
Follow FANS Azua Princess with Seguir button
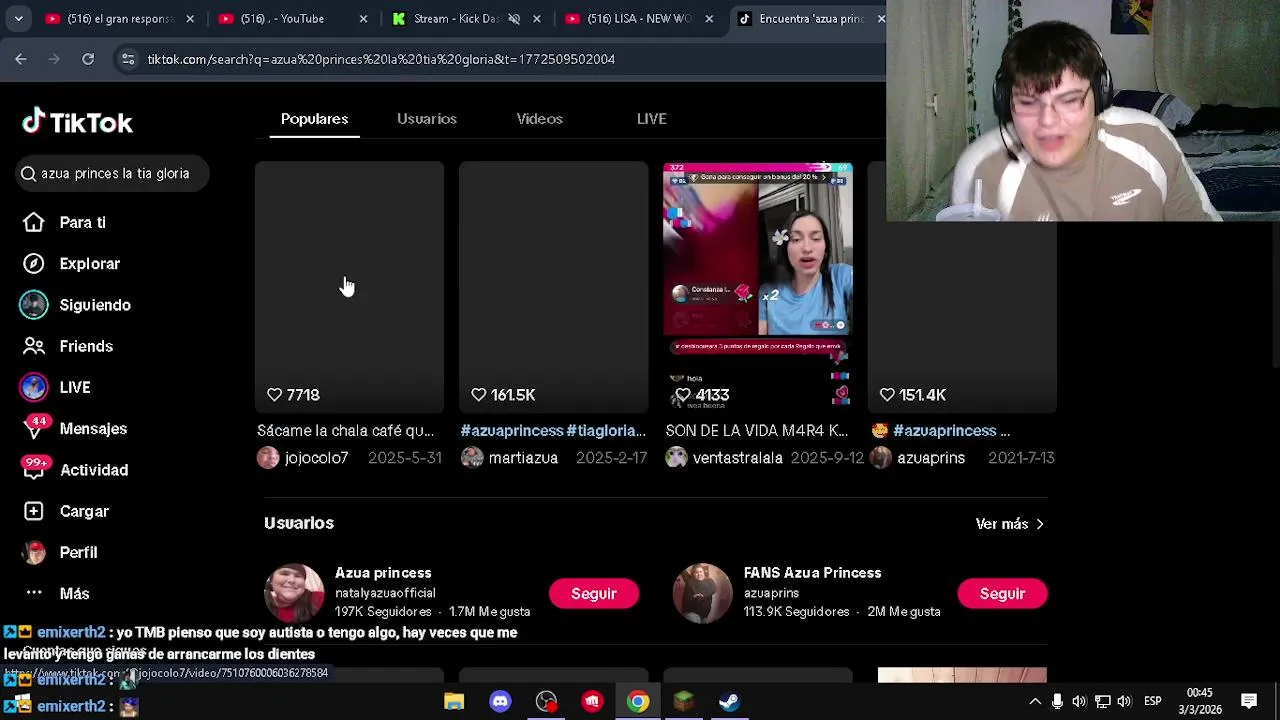pos(1002,594)
